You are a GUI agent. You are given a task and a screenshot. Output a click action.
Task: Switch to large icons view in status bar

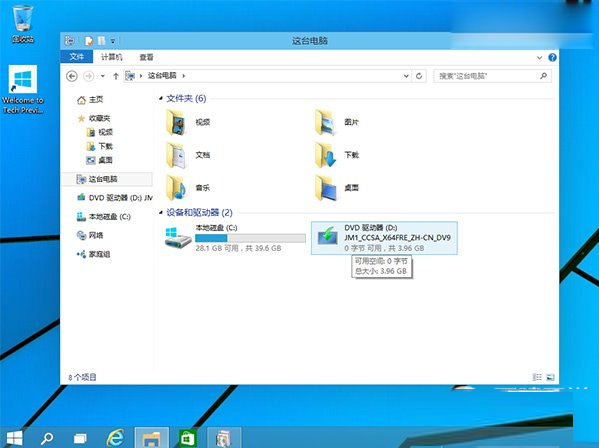pos(550,377)
